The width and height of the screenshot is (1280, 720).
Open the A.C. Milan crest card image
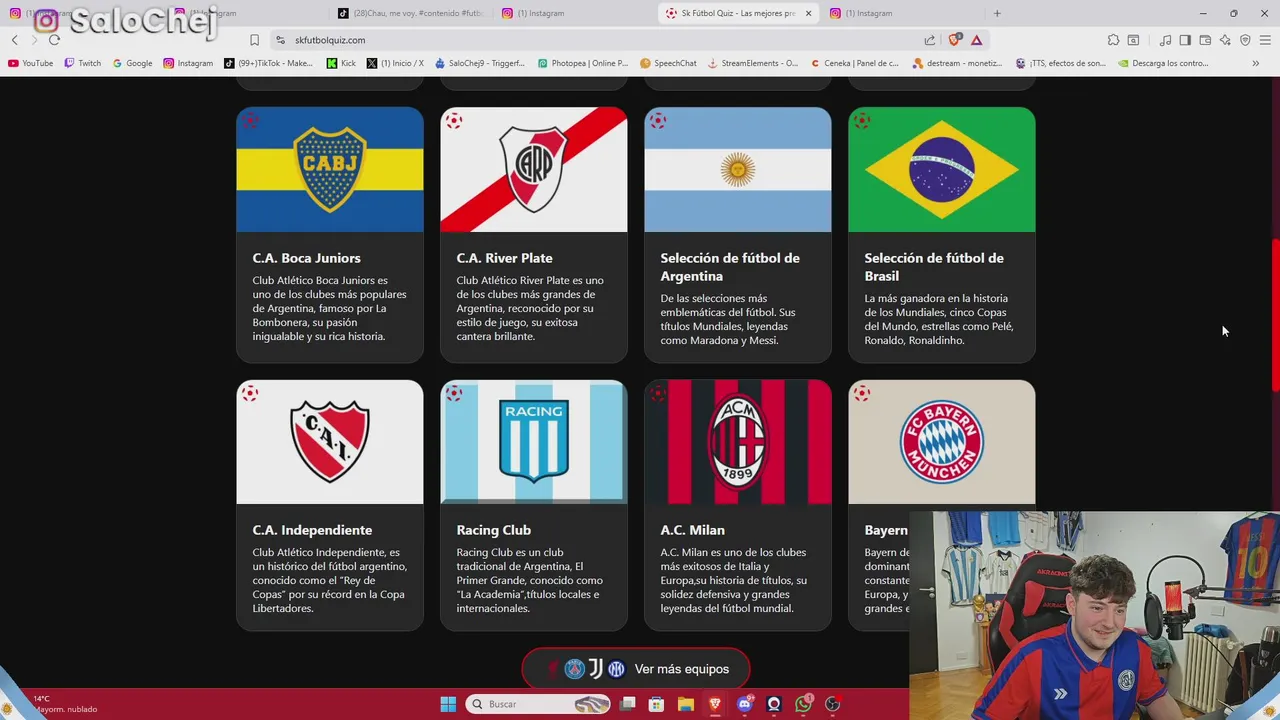738,442
